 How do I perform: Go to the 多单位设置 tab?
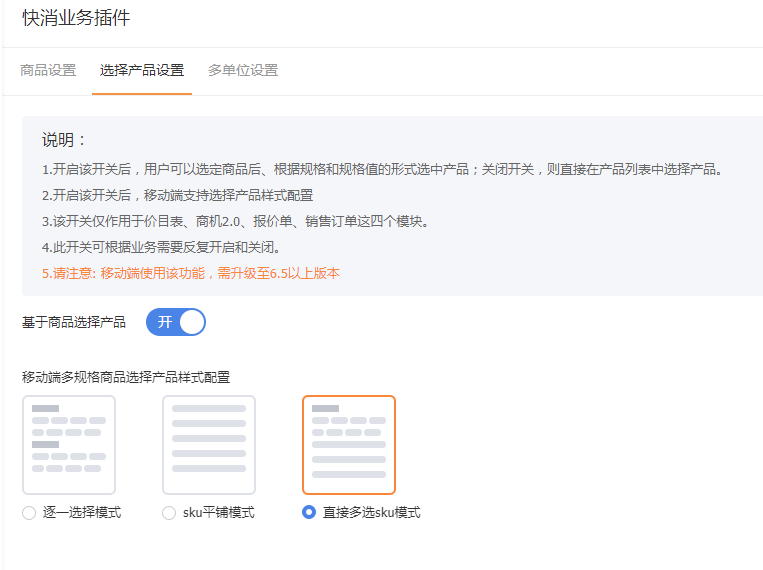point(243,71)
